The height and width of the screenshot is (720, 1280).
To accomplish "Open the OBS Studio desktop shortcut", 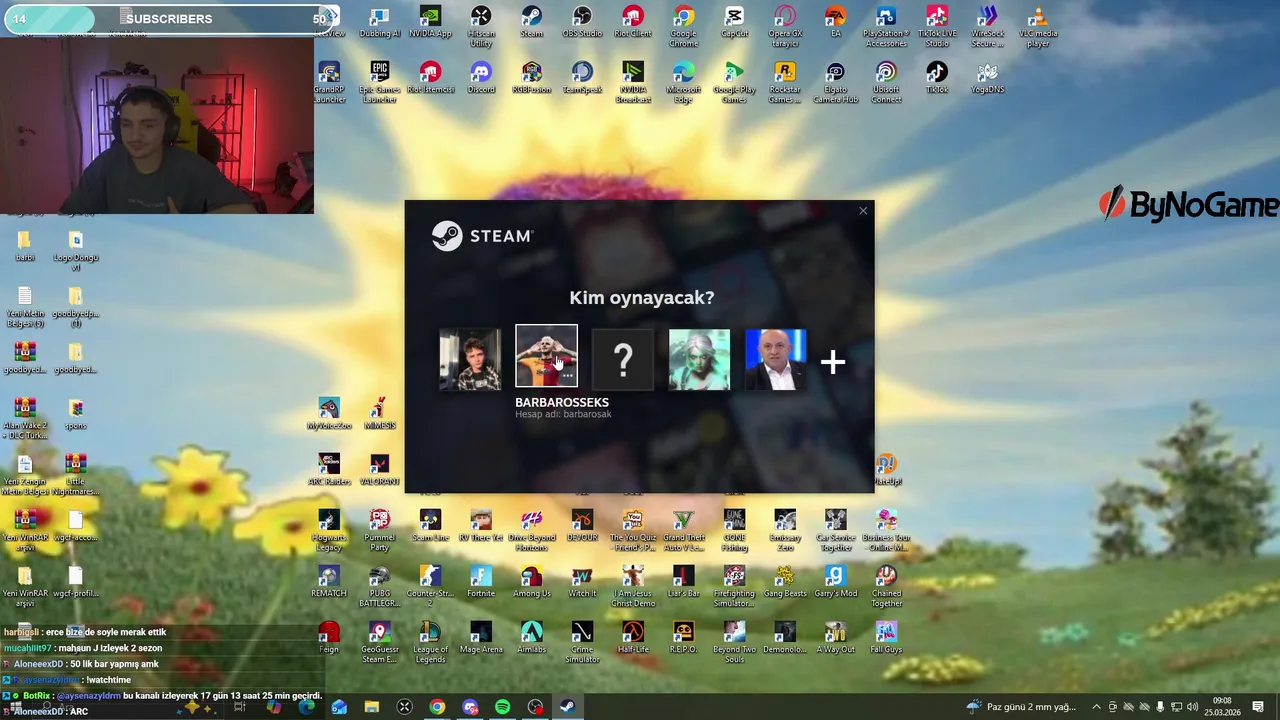I will click(582, 23).
